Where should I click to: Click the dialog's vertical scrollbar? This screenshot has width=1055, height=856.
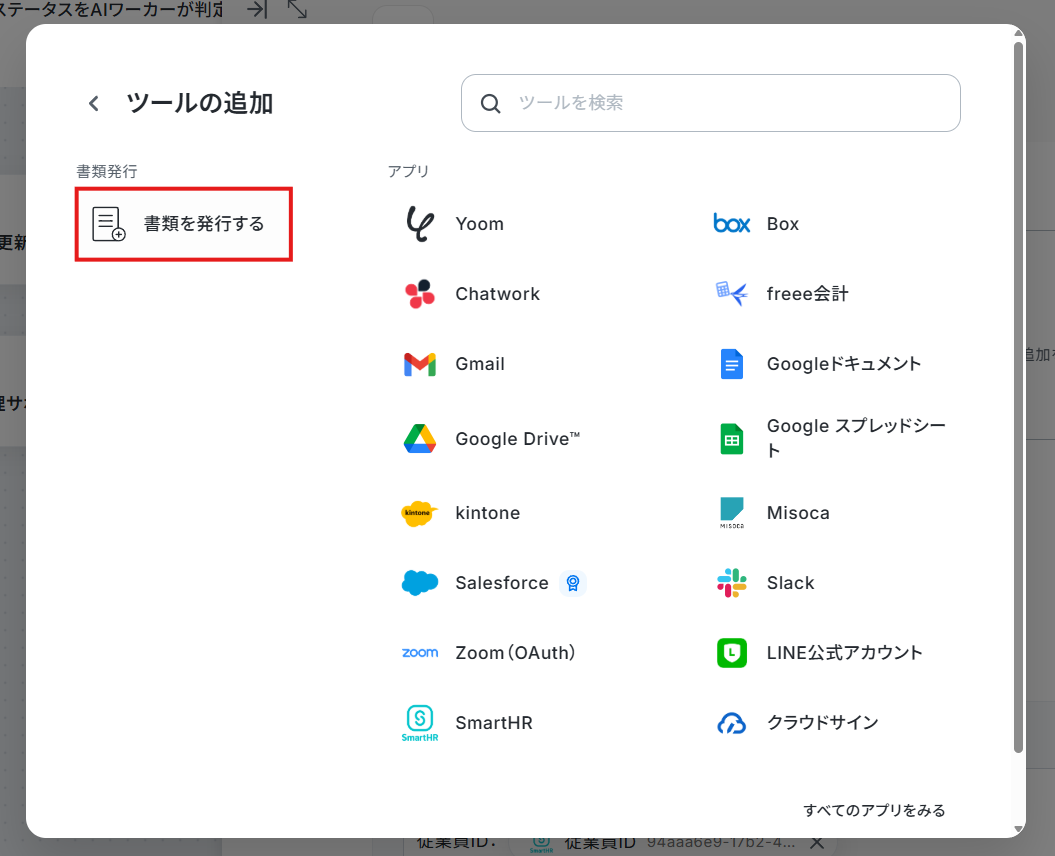pyautogui.click(x=1019, y=397)
